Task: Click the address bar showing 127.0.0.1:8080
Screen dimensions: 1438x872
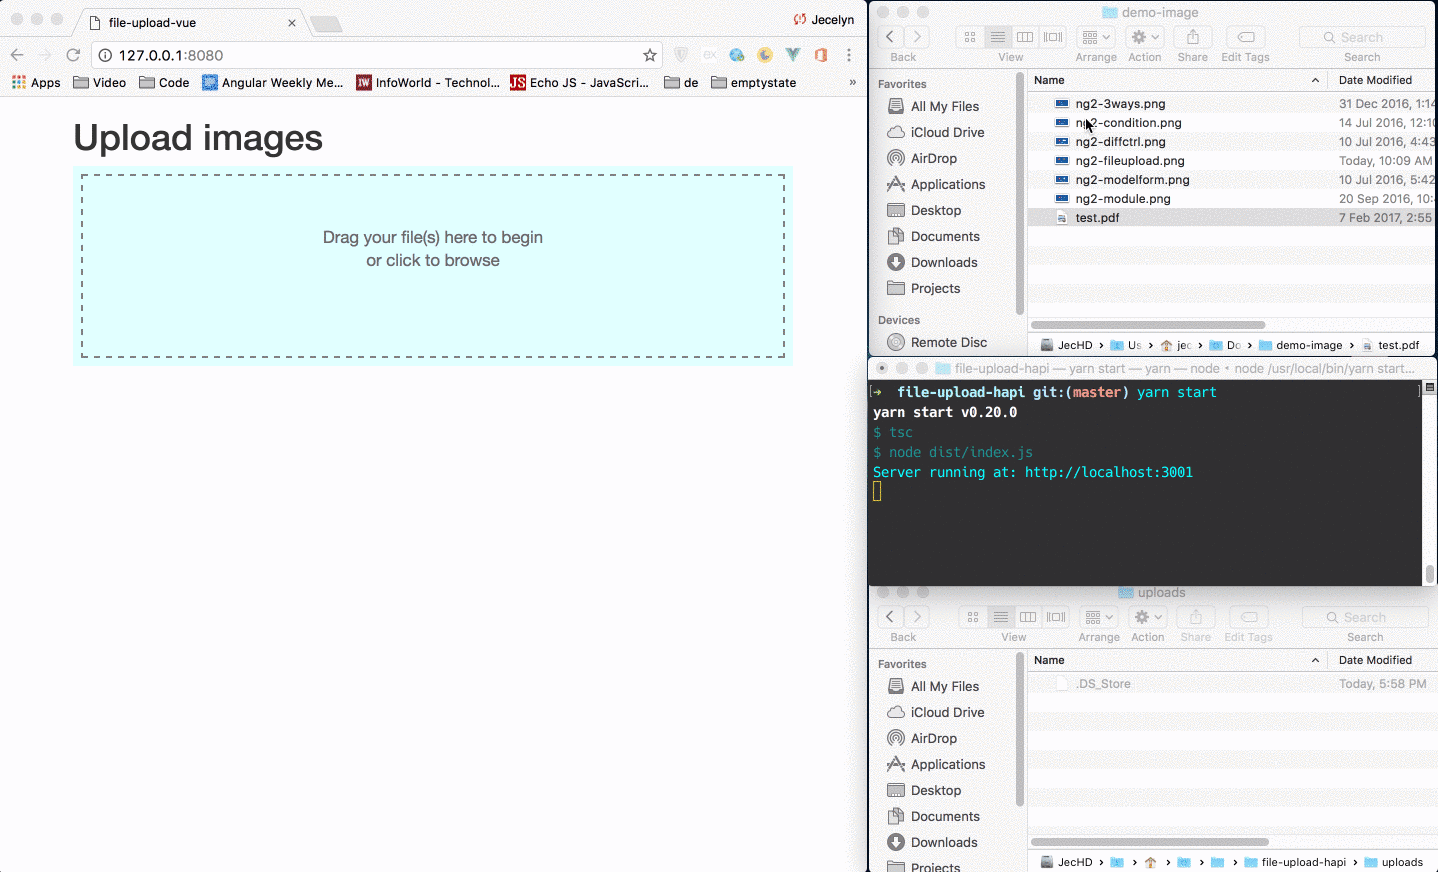Action: (375, 55)
